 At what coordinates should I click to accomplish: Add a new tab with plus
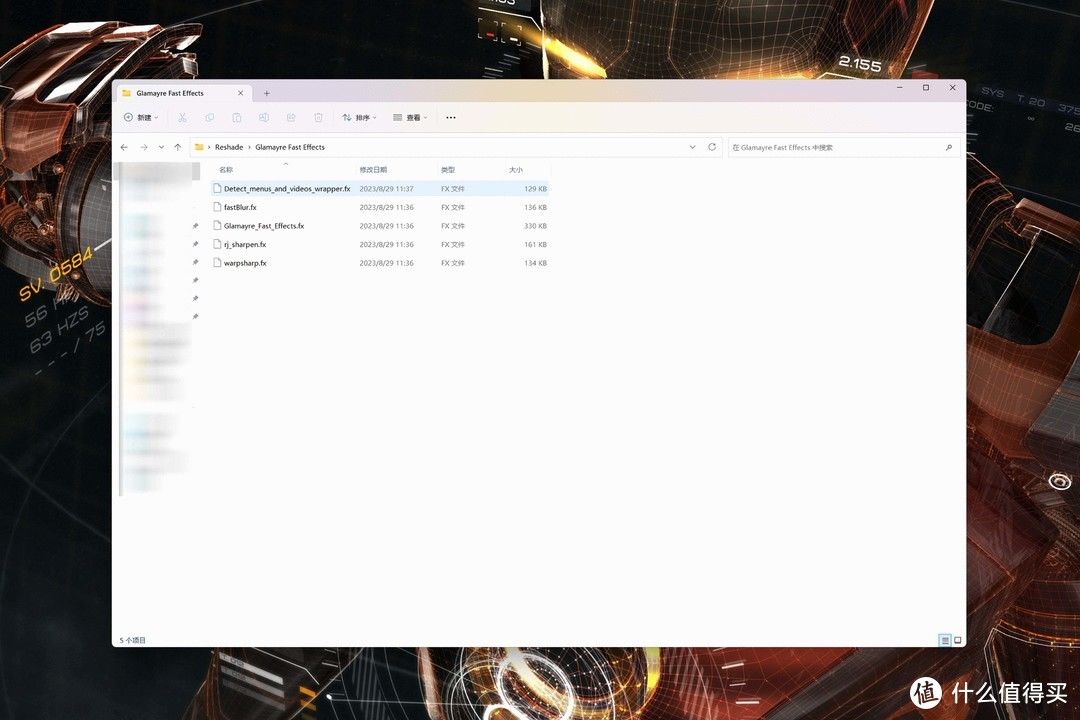267,93
